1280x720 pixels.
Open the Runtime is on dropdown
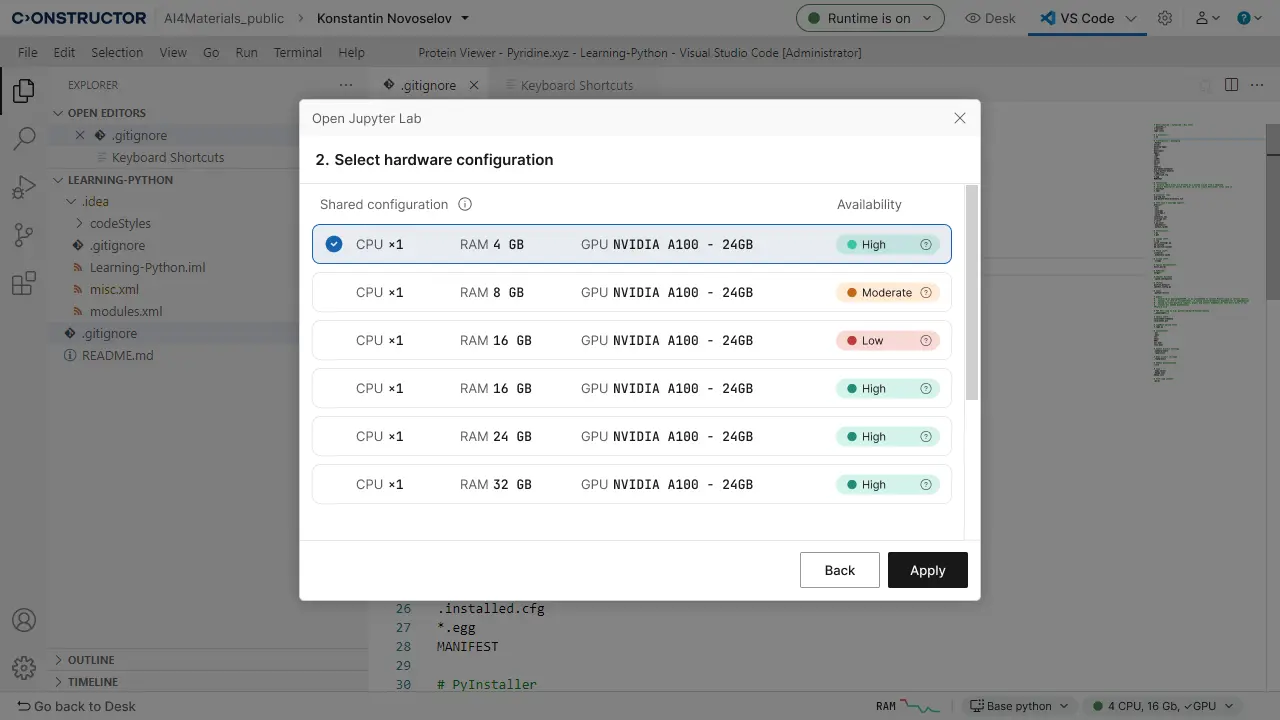(869, 18)
